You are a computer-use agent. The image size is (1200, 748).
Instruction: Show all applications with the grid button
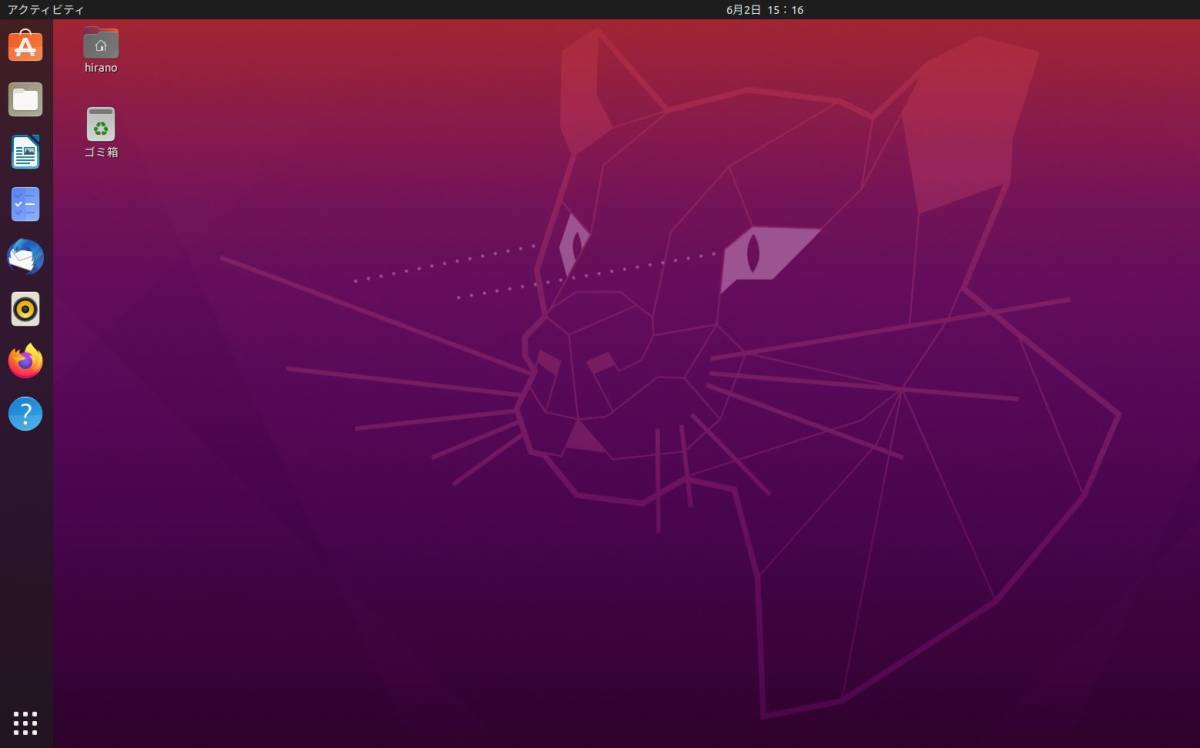[25, 722]
